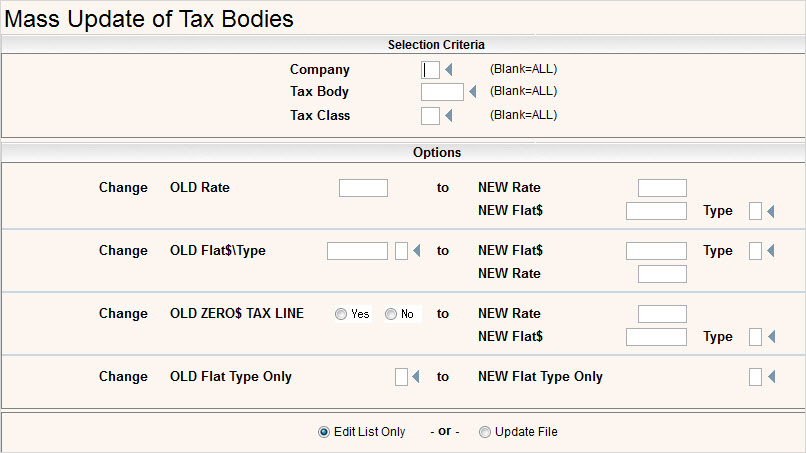The height and width of the screenshot is (453, 806).
Task: Click the Options section header
Action: (x=437, y=152)
